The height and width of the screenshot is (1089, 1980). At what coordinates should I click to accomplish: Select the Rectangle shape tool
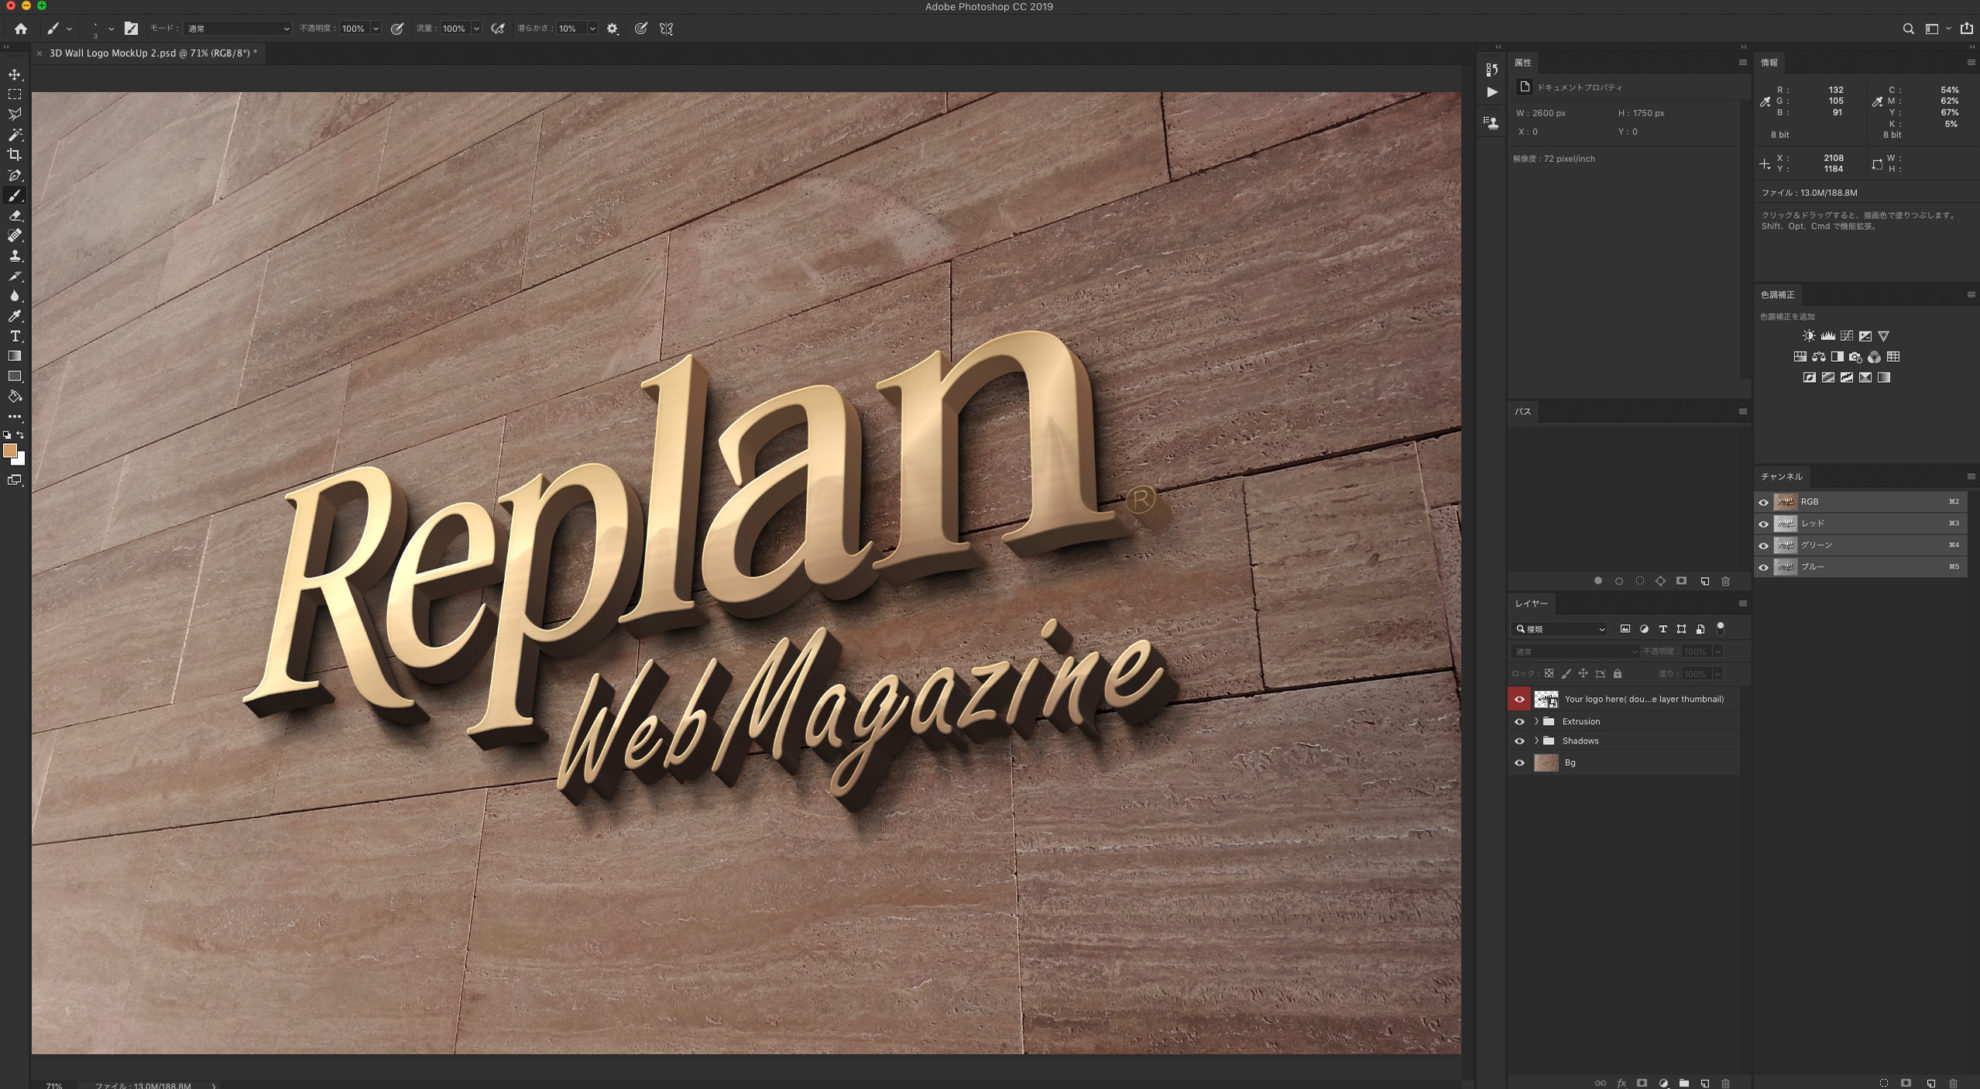[x=15, y=377]
